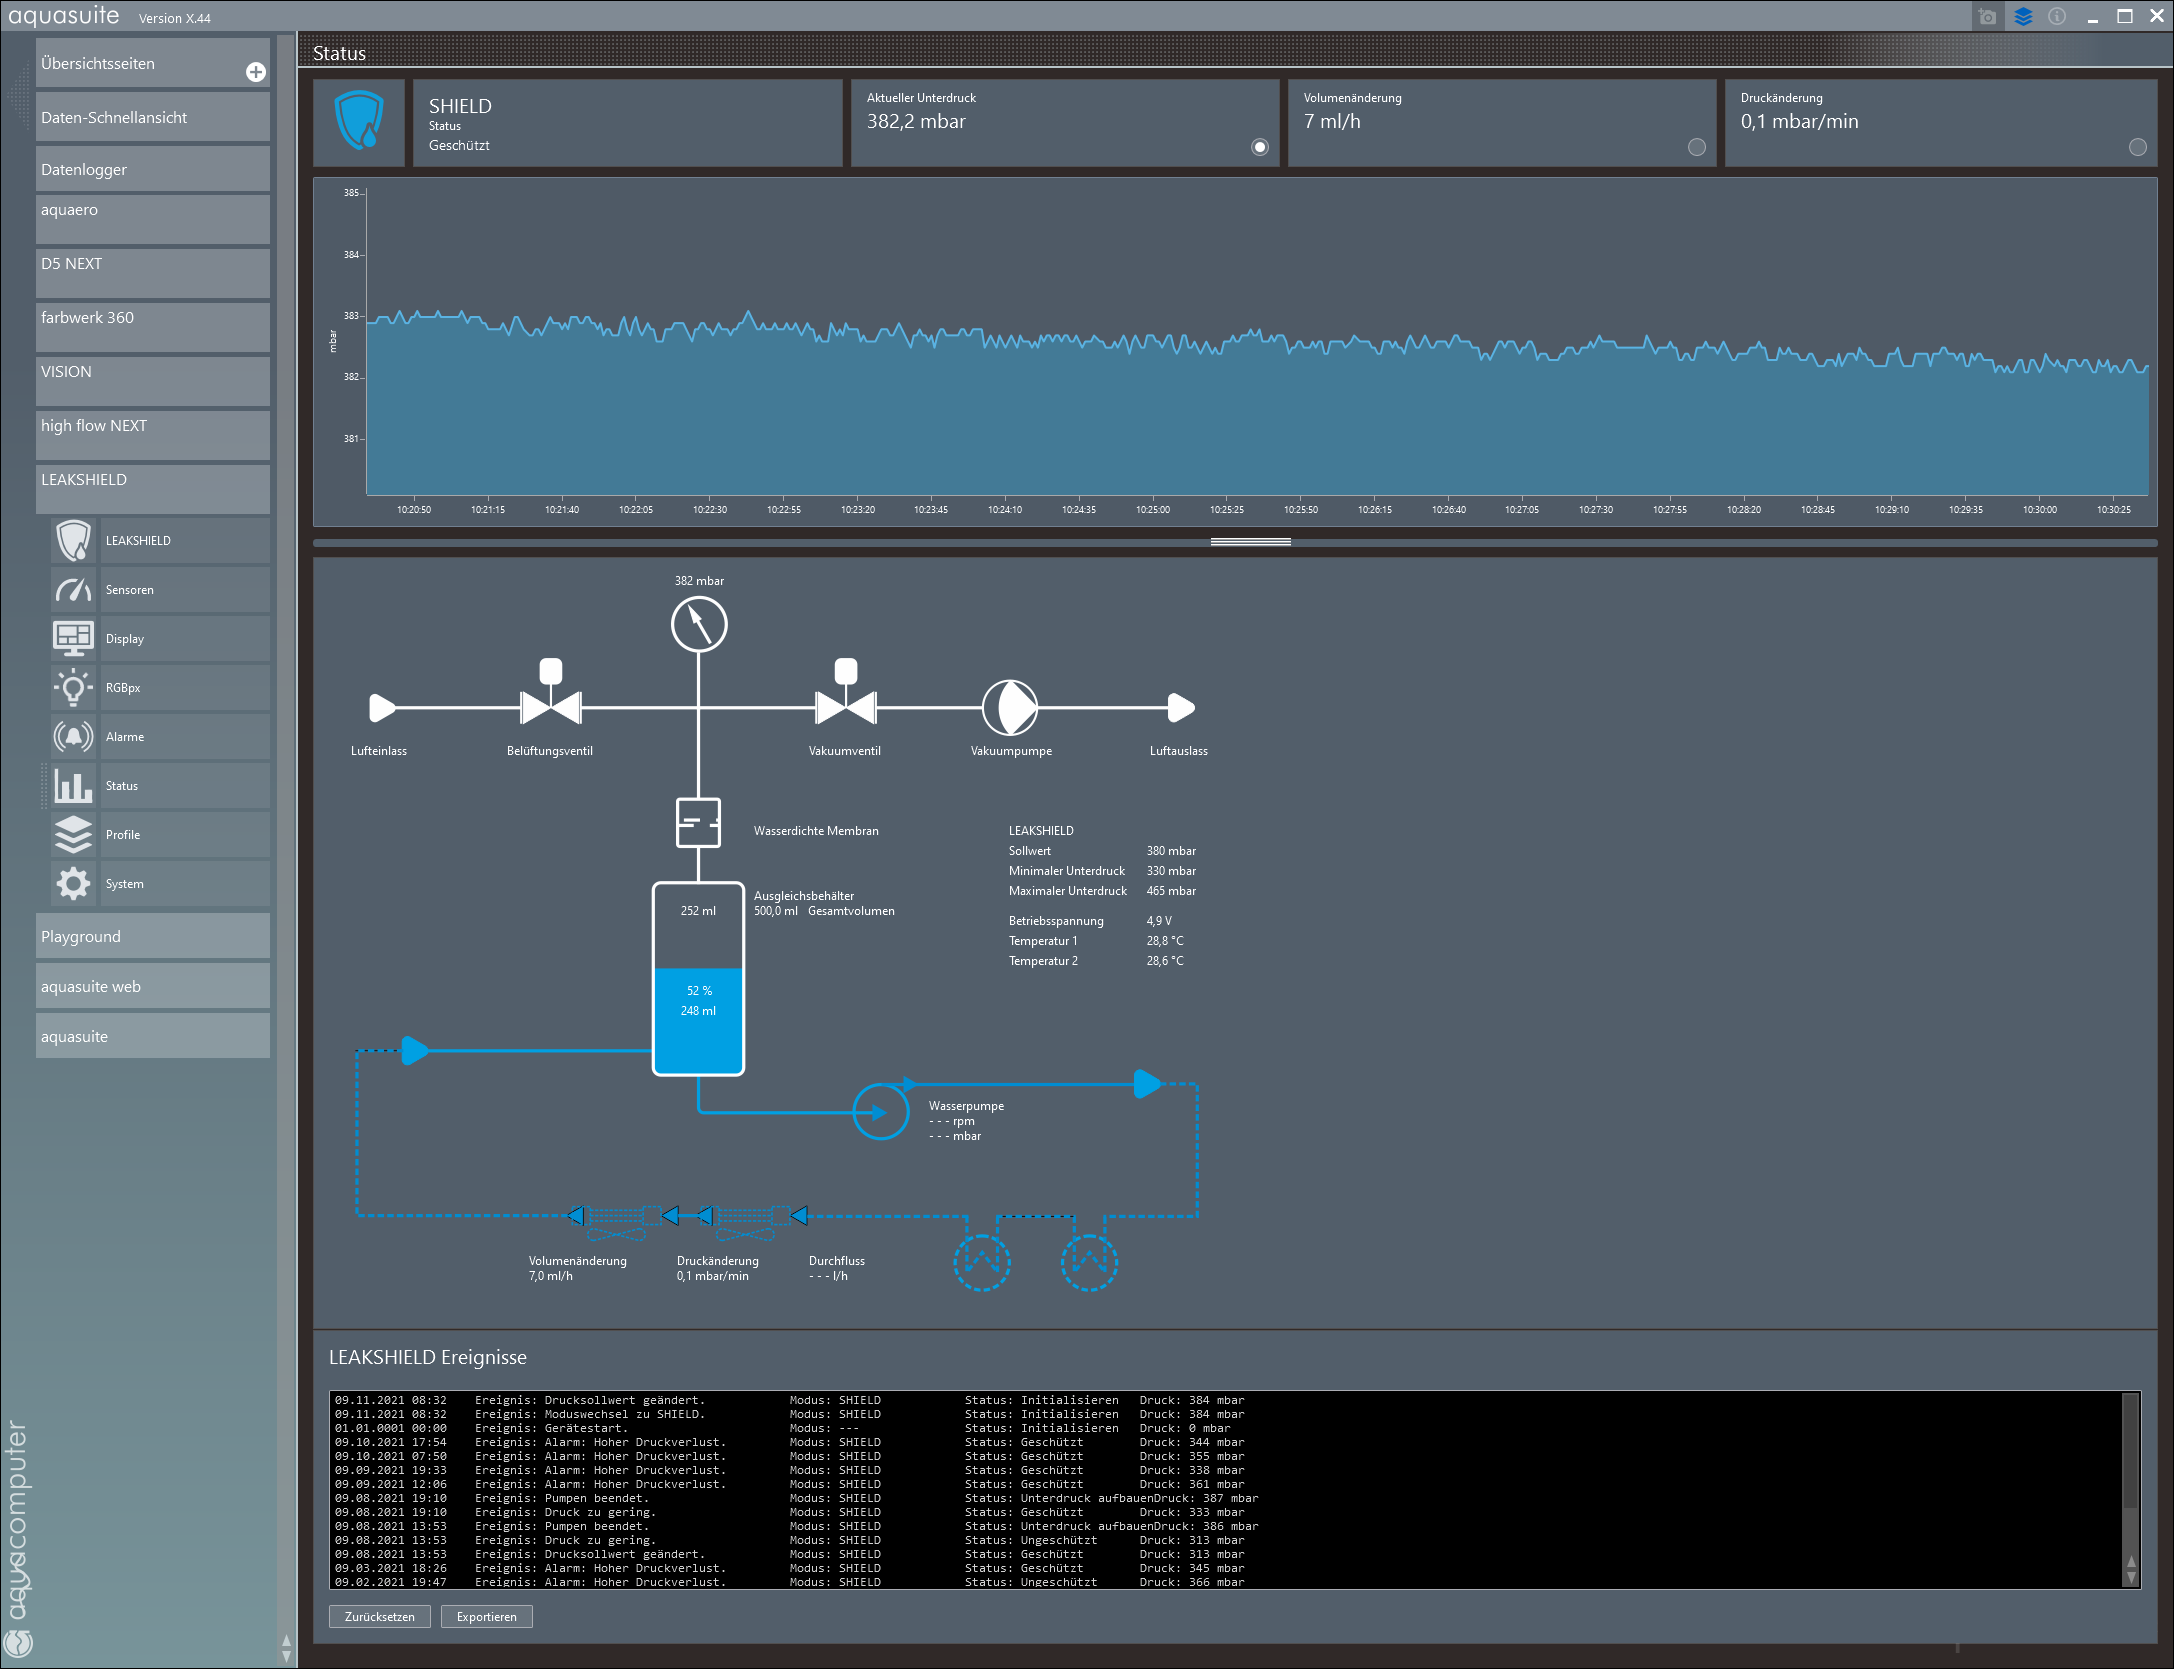Click the Gerätestart event log row
The height and width of the screenshot is (1669, 2174).
(790, 1428)
